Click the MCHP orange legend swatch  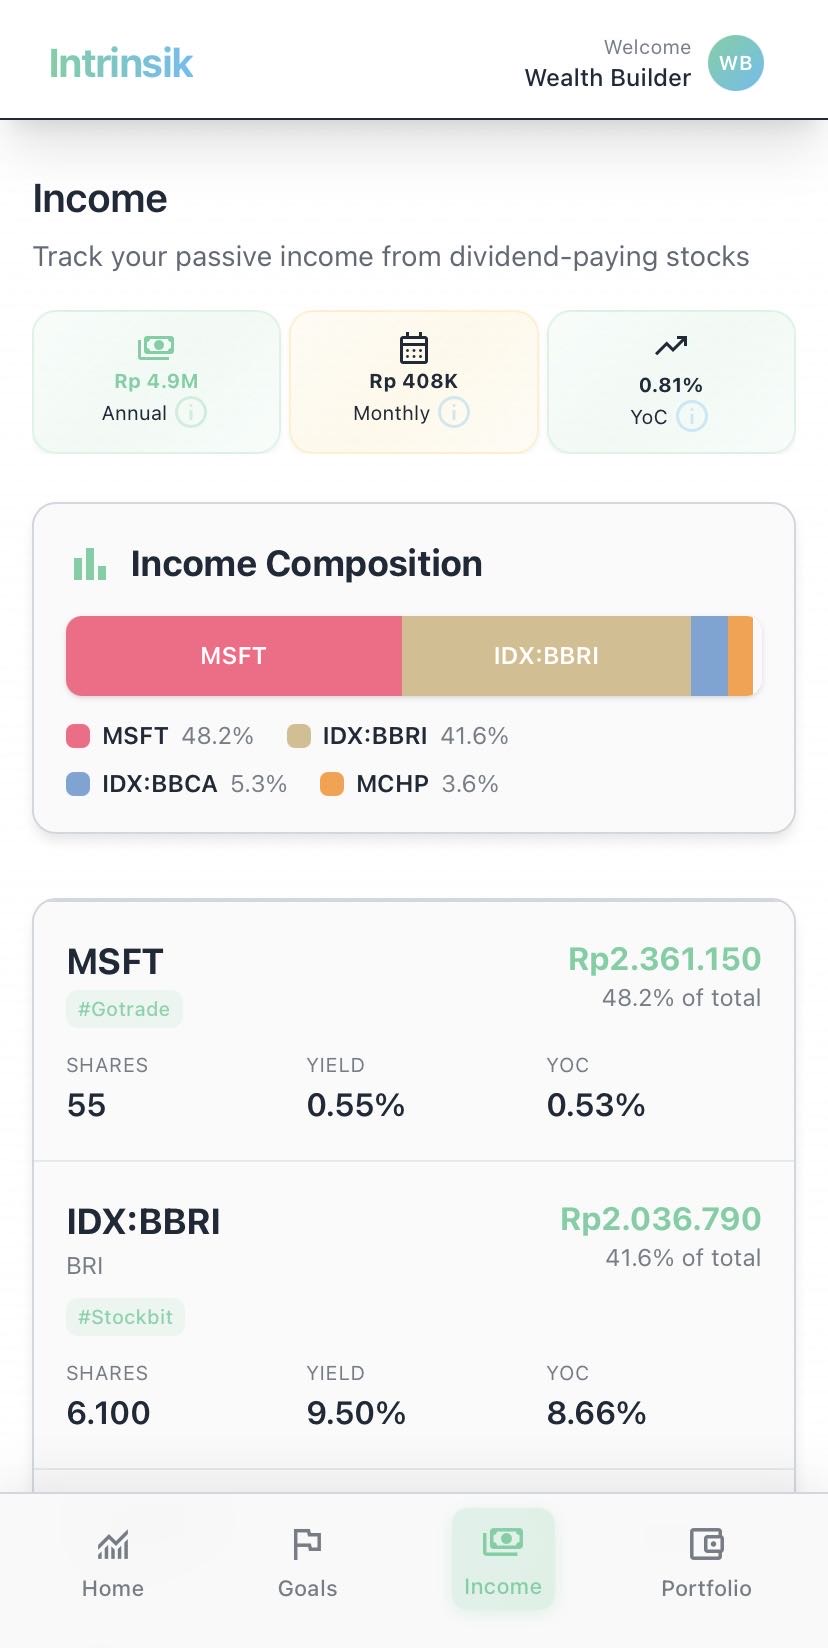tap(332, 784)
